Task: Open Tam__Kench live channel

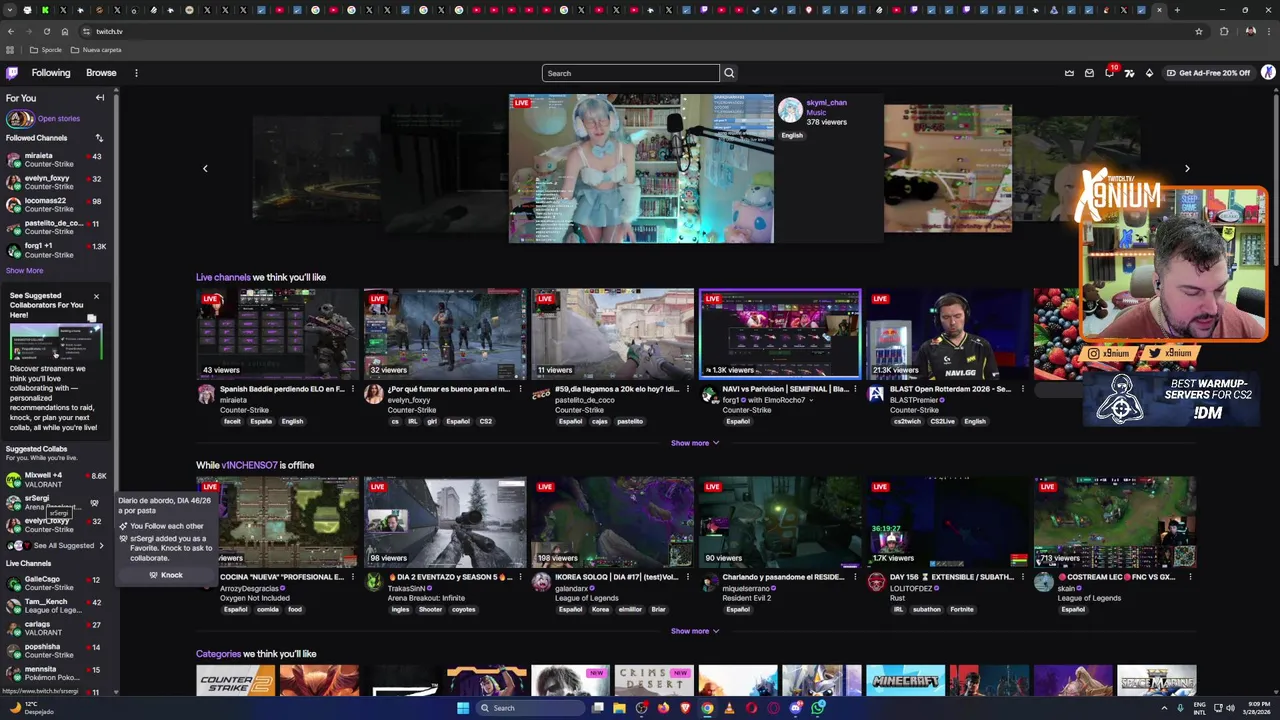Action: coord(56,606)
